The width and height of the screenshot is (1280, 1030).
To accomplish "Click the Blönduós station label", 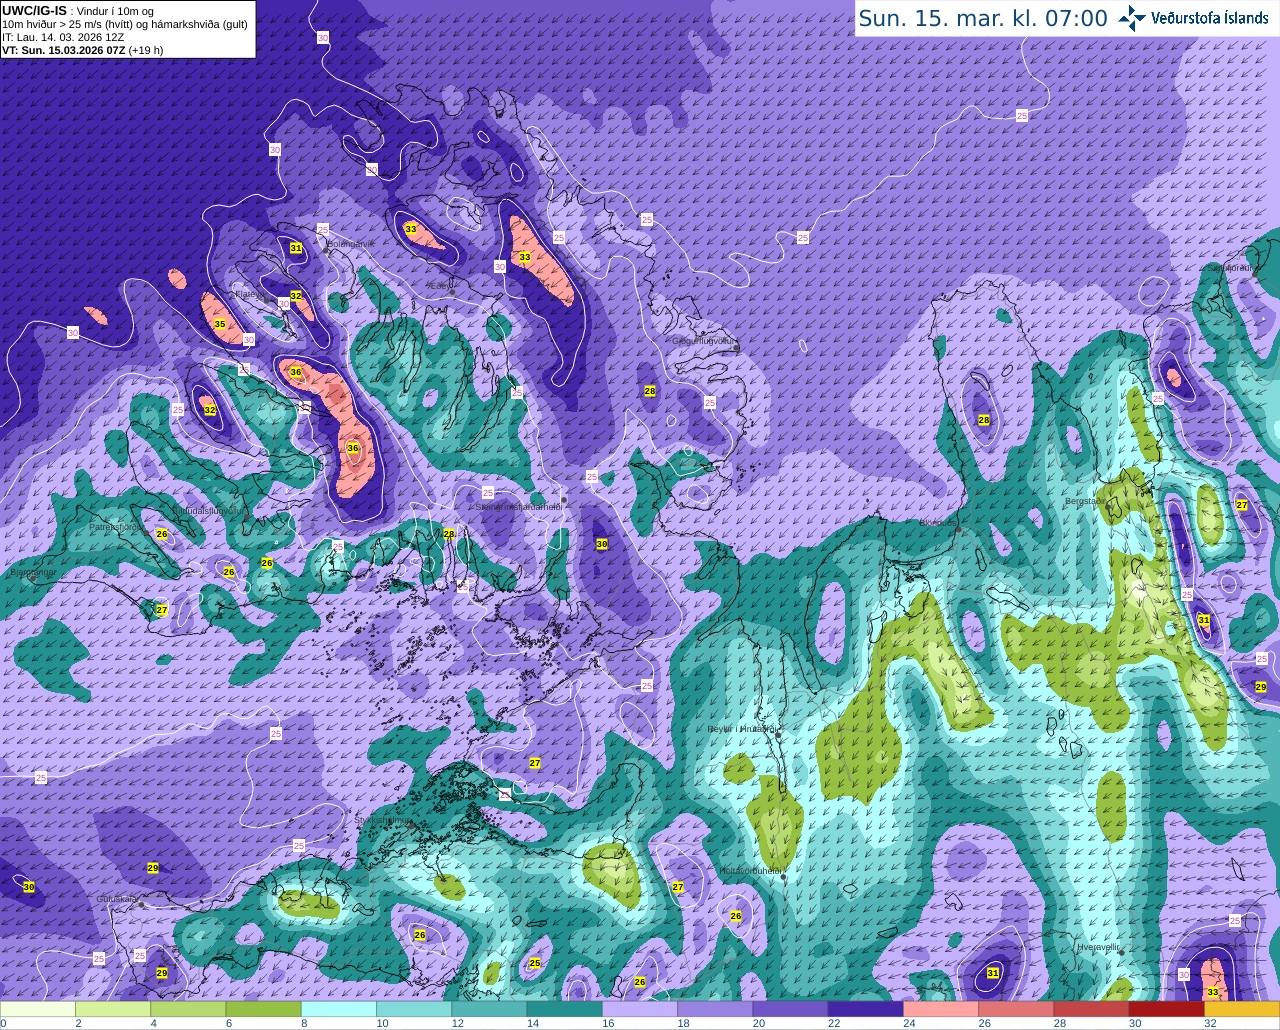I will point(938,522).
